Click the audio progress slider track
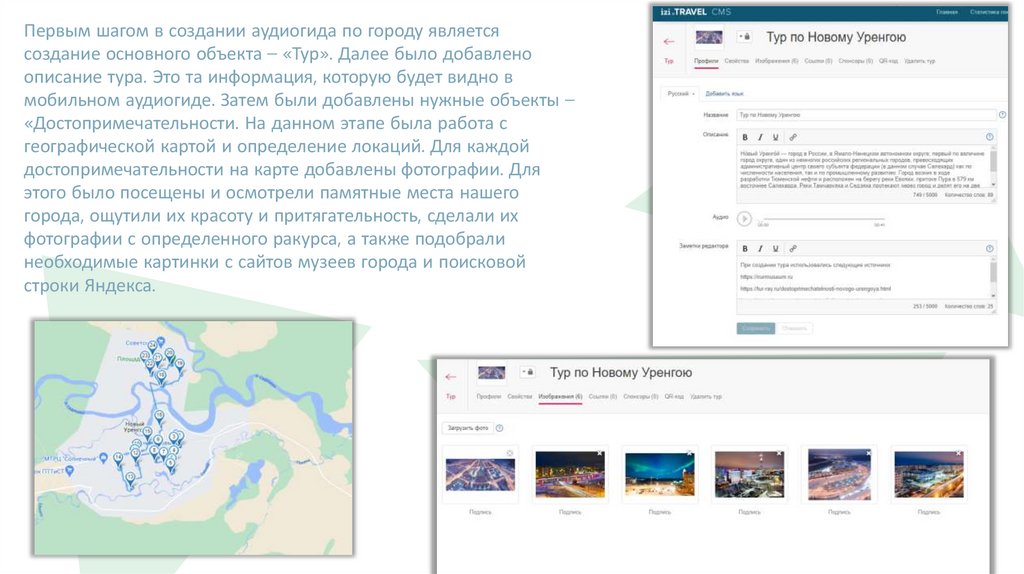The height and width of the screenshot is (574, 1024). (x=824, y=219)
